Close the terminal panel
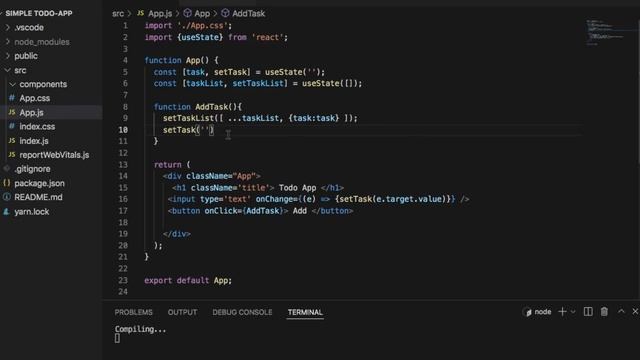 (x=635, y=311)
